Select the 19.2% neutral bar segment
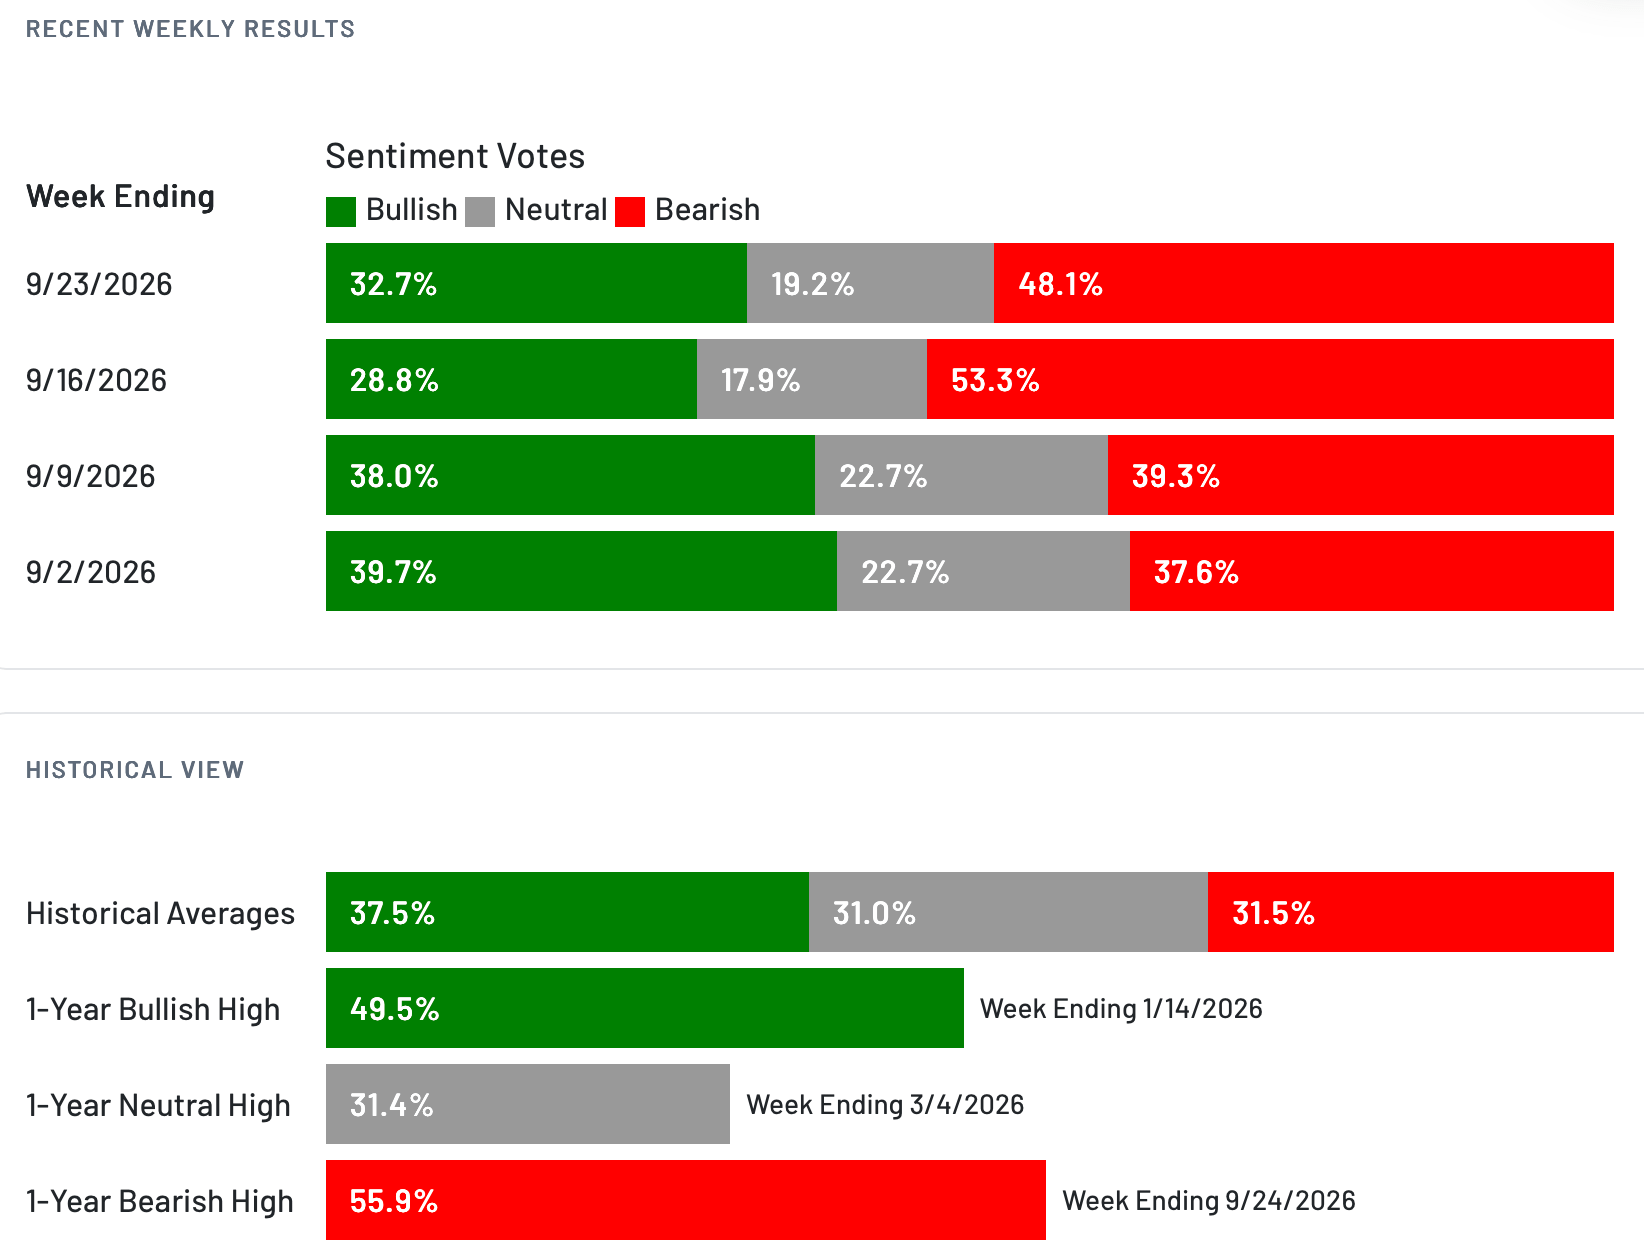 coord(870,283)
